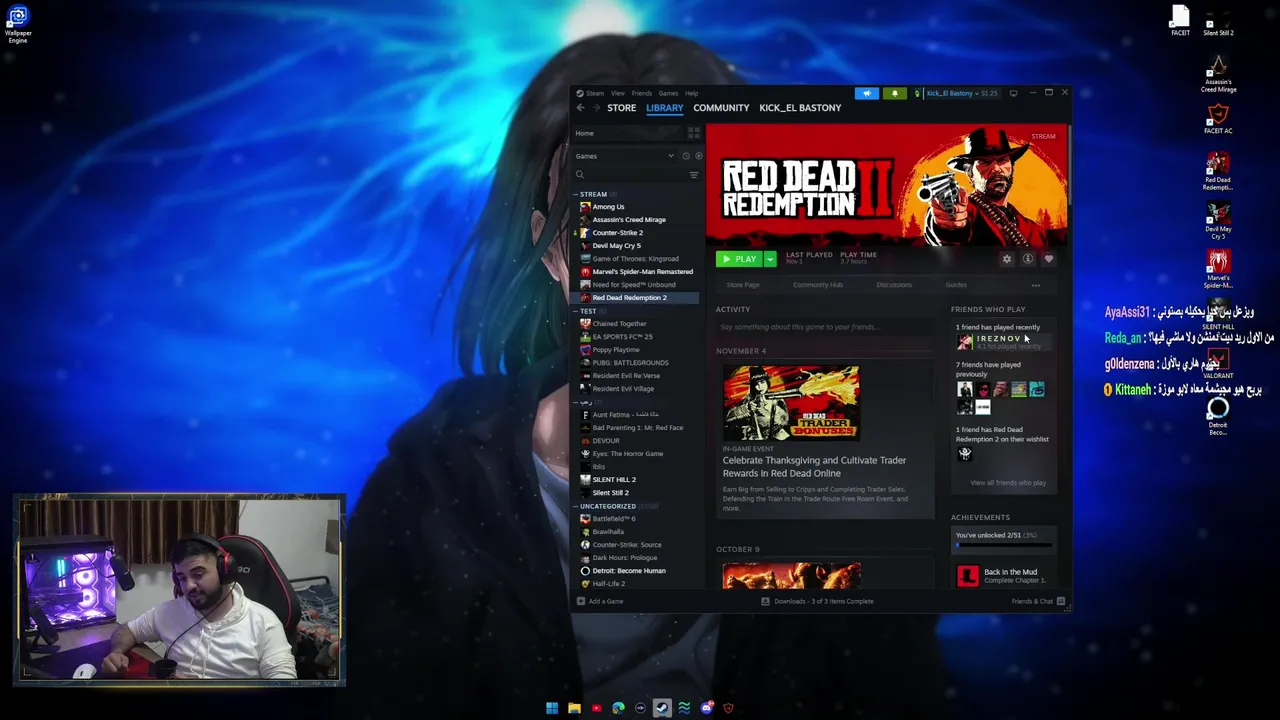
Task: Collapse the UNCATEGORIZED collection
Action: click(577, 506)
